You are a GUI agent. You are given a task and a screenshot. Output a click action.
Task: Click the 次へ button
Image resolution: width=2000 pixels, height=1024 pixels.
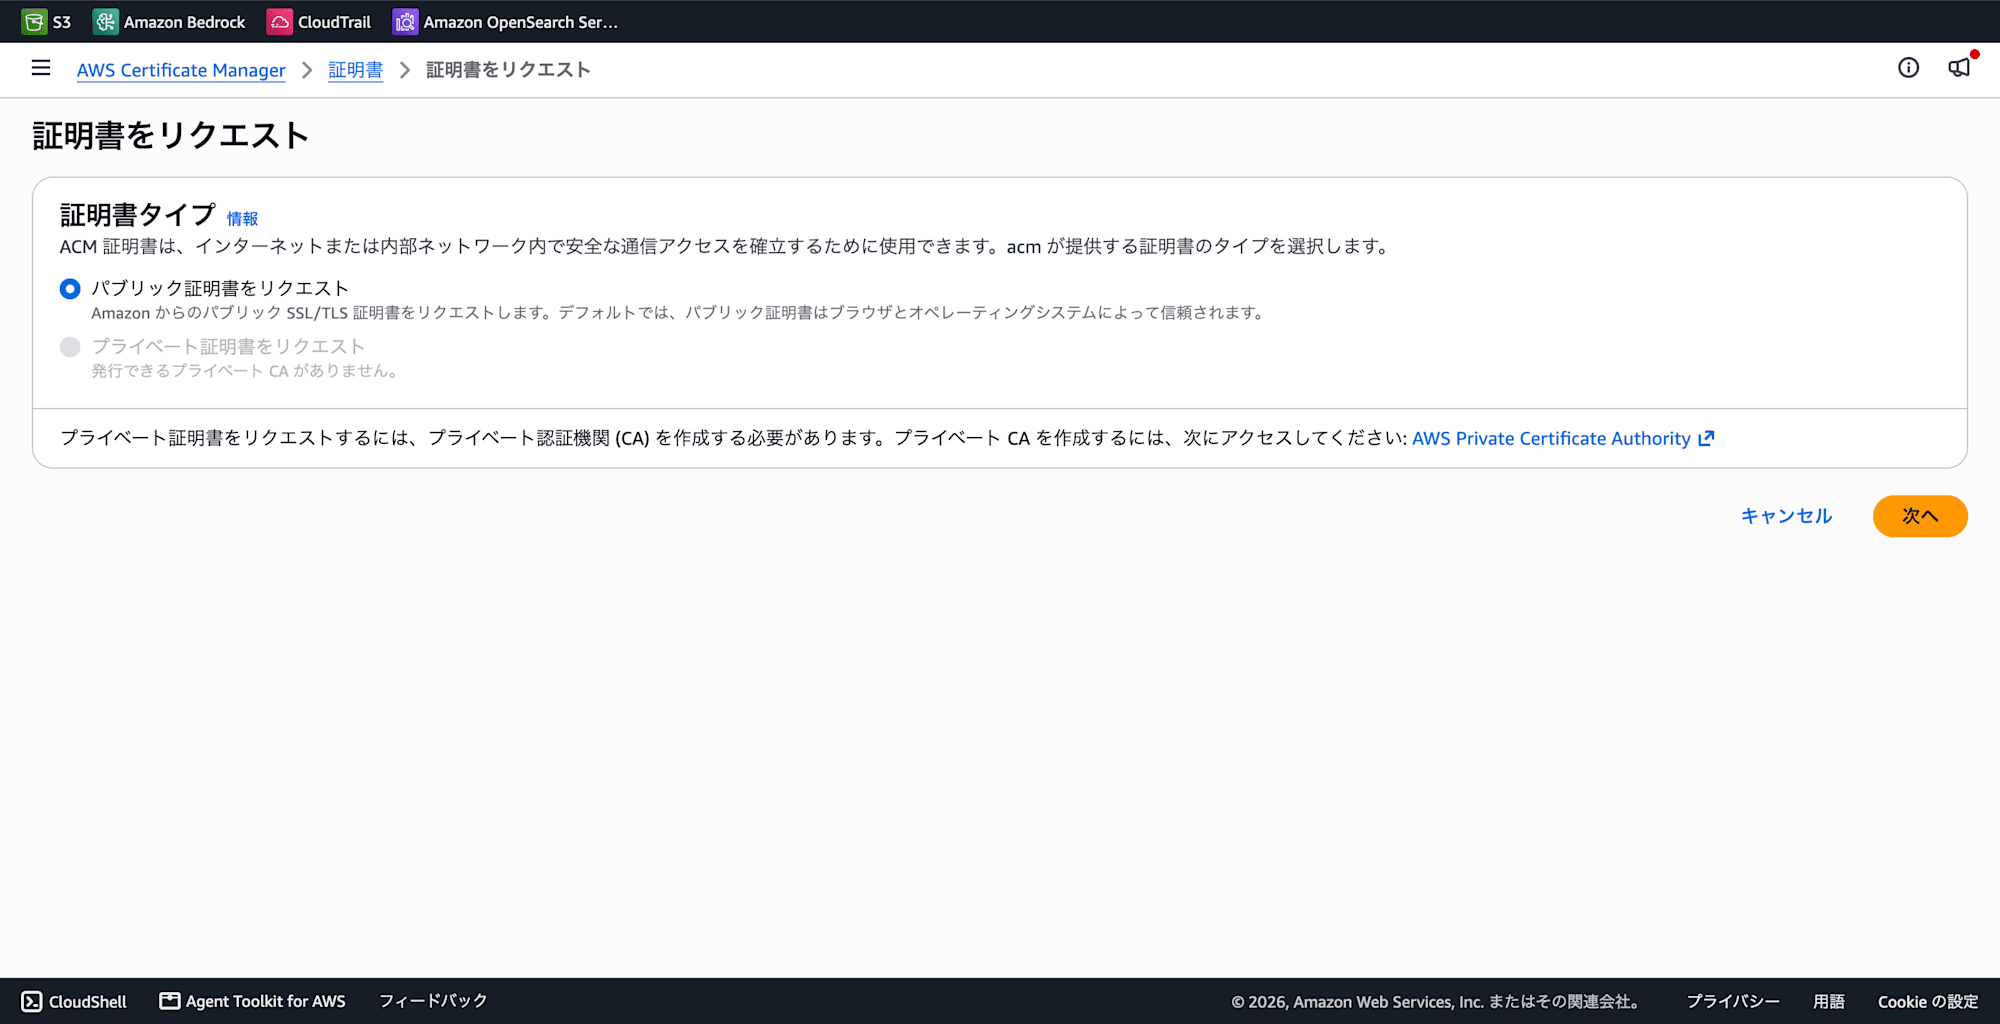1920,516
